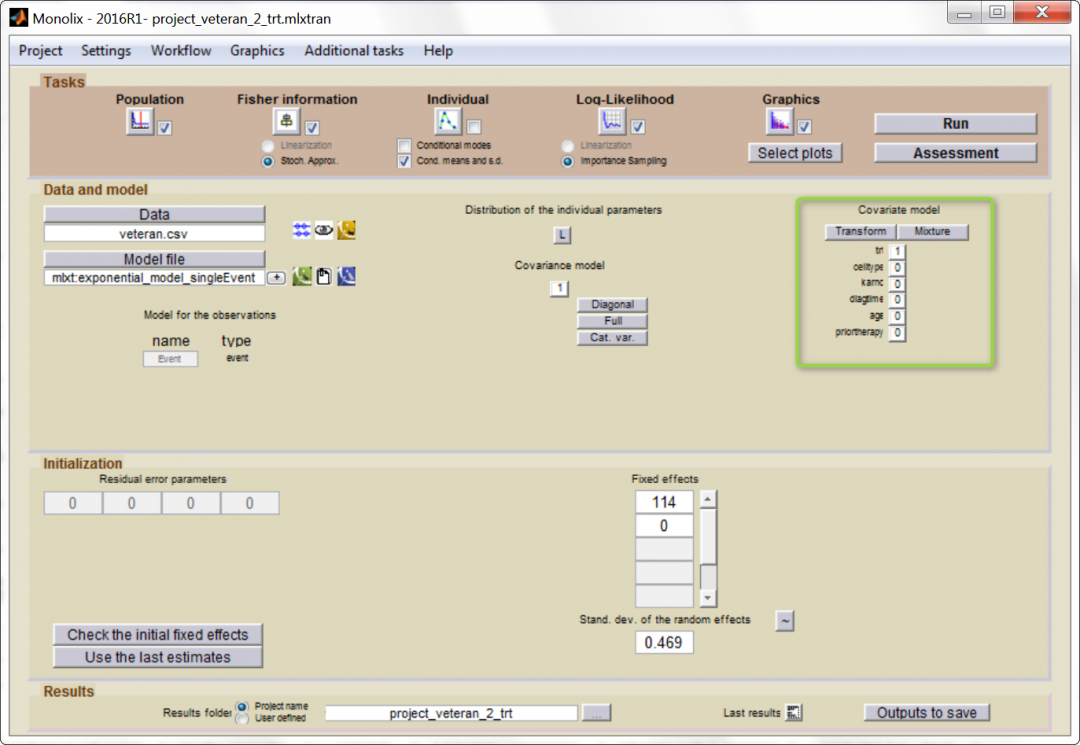Viewport: 1080px width, 745px height.
Task: Preview veteran.csv with the eye icon
Action: (x=323, y=230)
